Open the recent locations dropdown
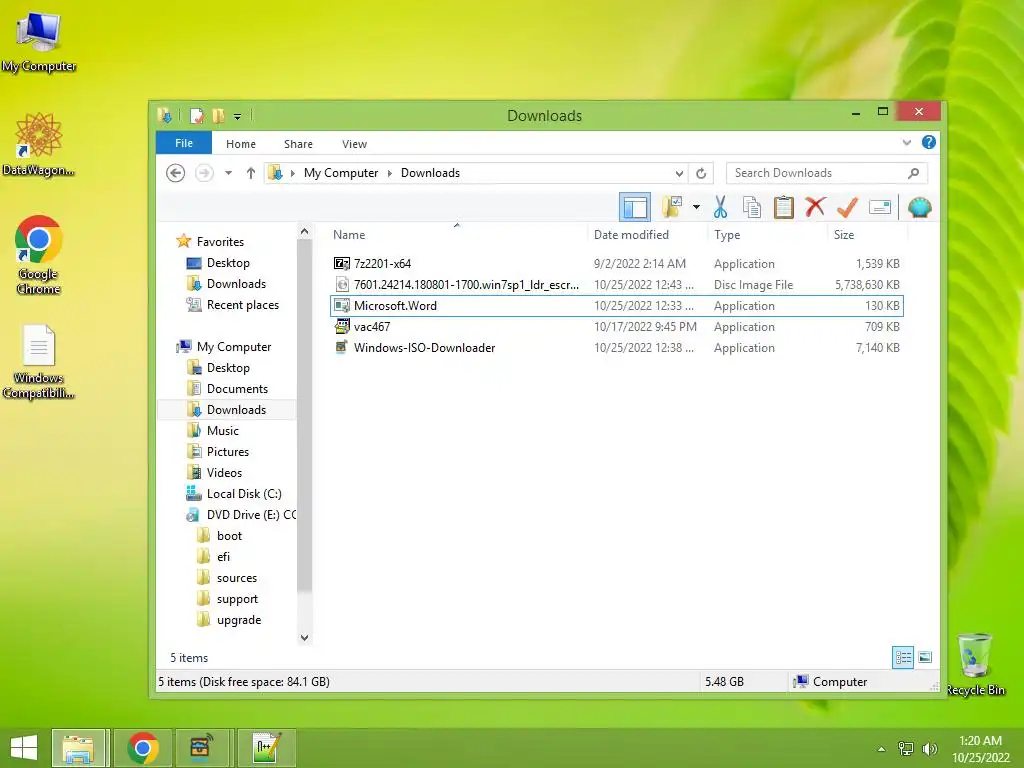Viewport: 1024px width, 768px height. pyautogui.click(x=229, y=173)
